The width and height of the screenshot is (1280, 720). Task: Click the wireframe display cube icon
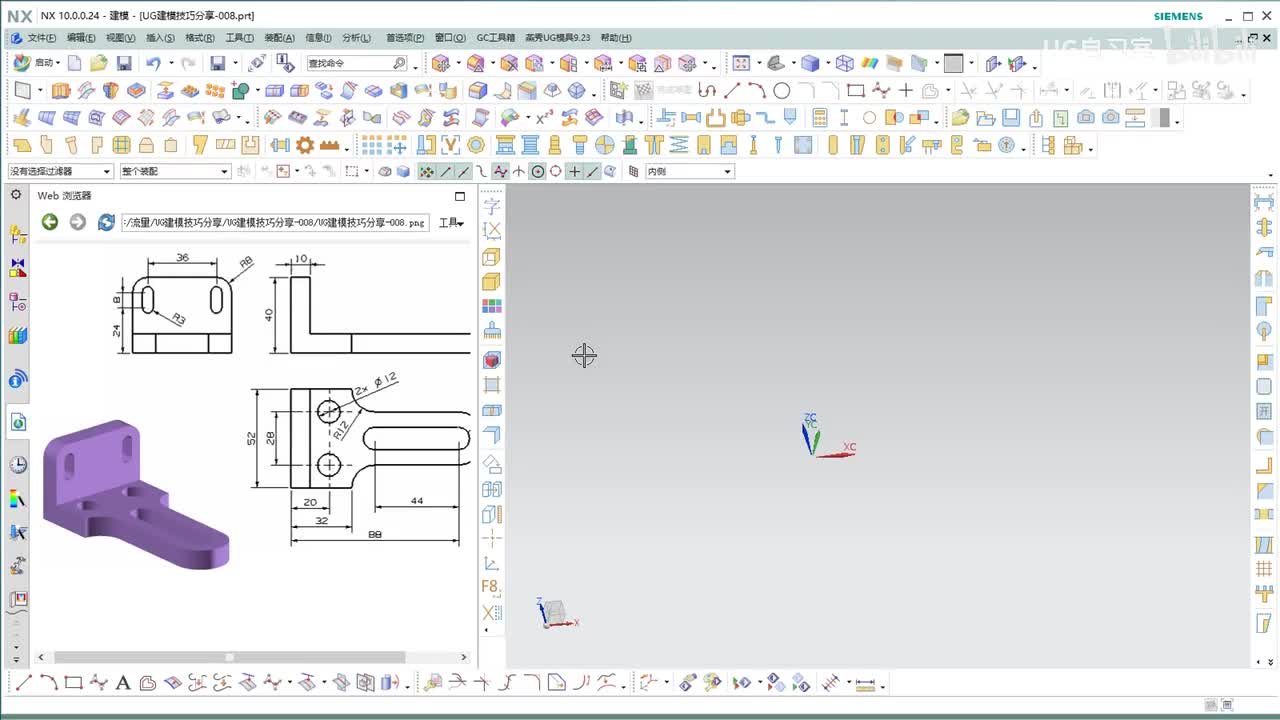click(845, 63)
